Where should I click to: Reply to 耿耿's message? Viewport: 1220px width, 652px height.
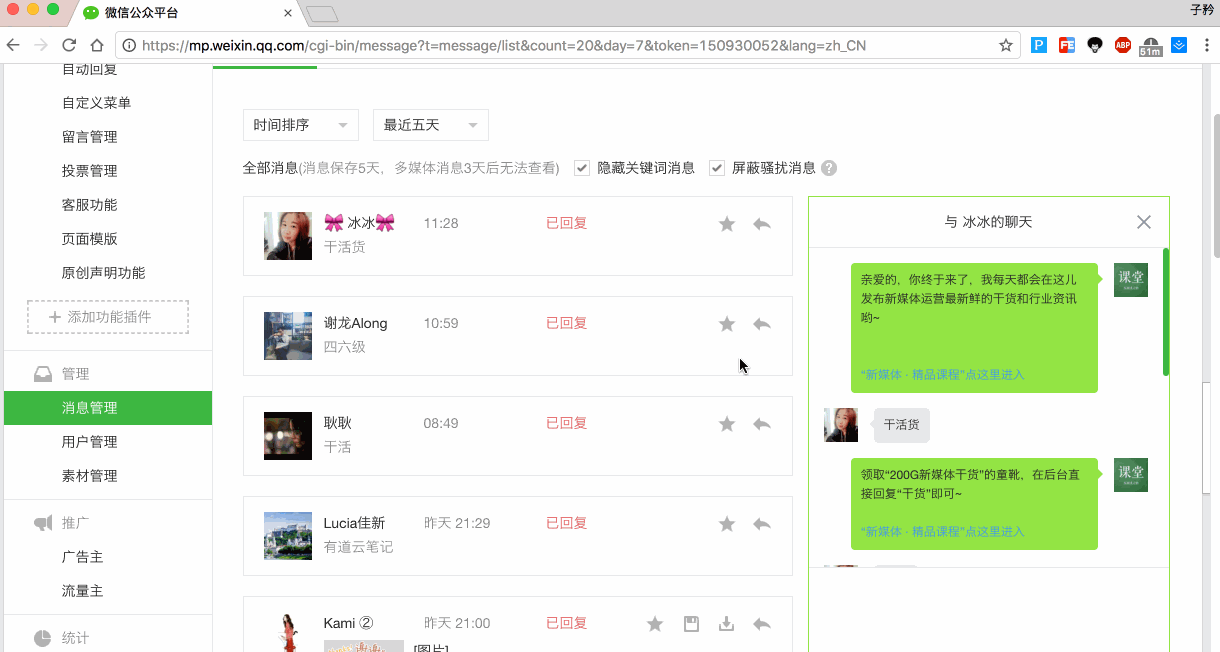point(762,424)
